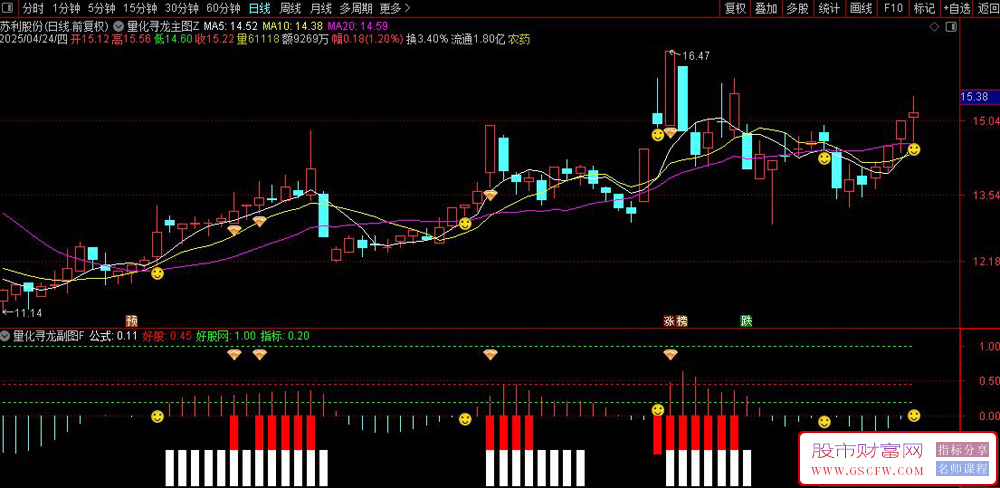Click main-chart smiley on MA20 line mid-chart
1000x488 pixels.
click(x=466, y=224)
